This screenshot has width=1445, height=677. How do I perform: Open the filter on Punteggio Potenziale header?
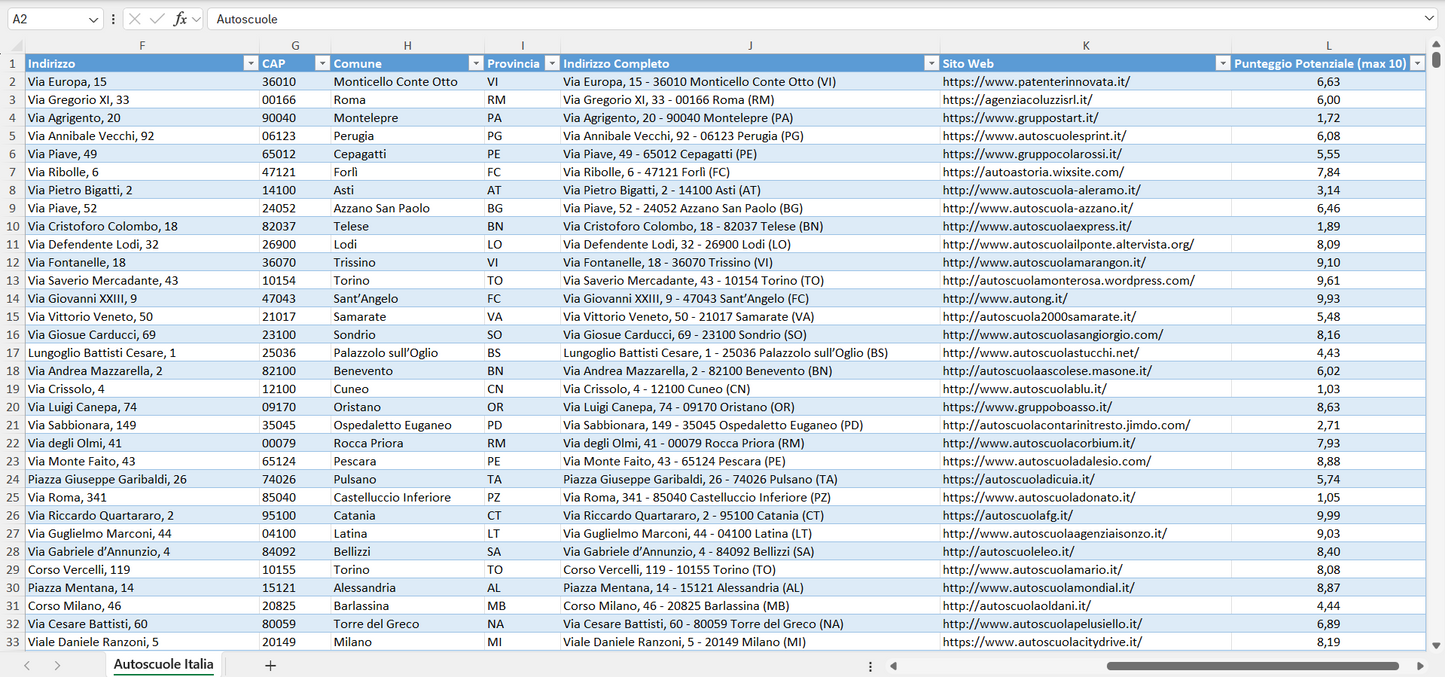pyautogui.click(x=1418, y=63)
